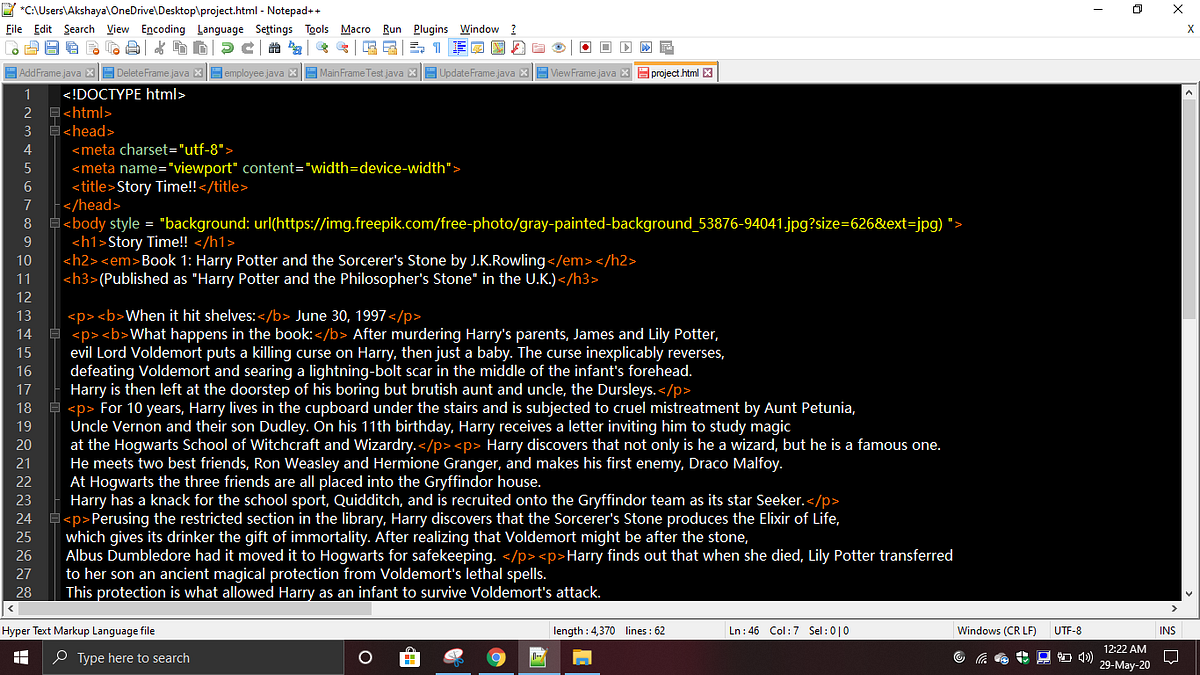Click the Close All toolbar icon
The image size is (1200, 675).
112,47
